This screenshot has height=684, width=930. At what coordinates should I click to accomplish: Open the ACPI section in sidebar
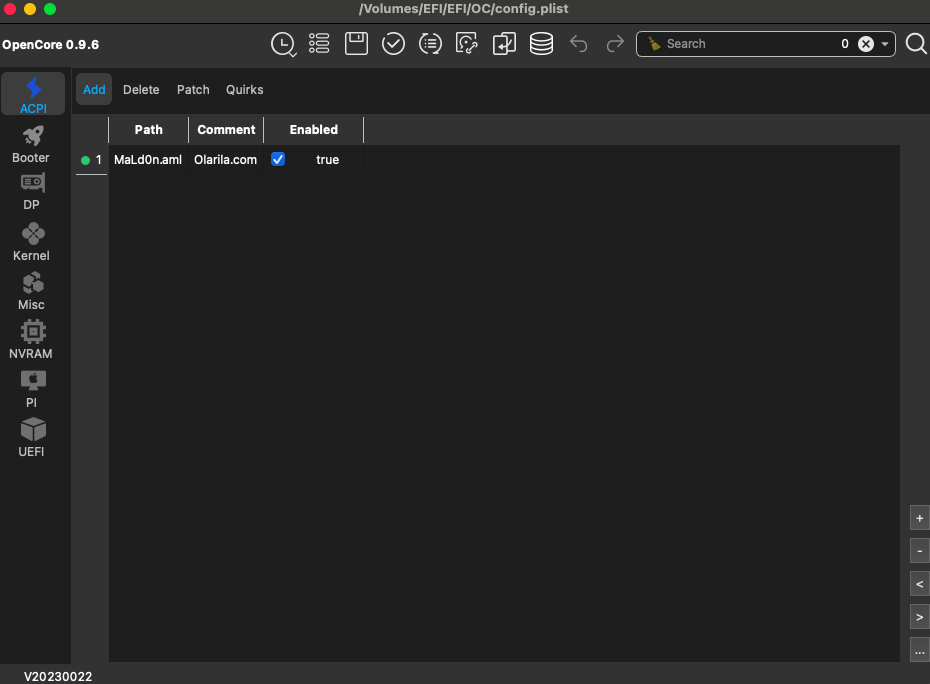33,94
